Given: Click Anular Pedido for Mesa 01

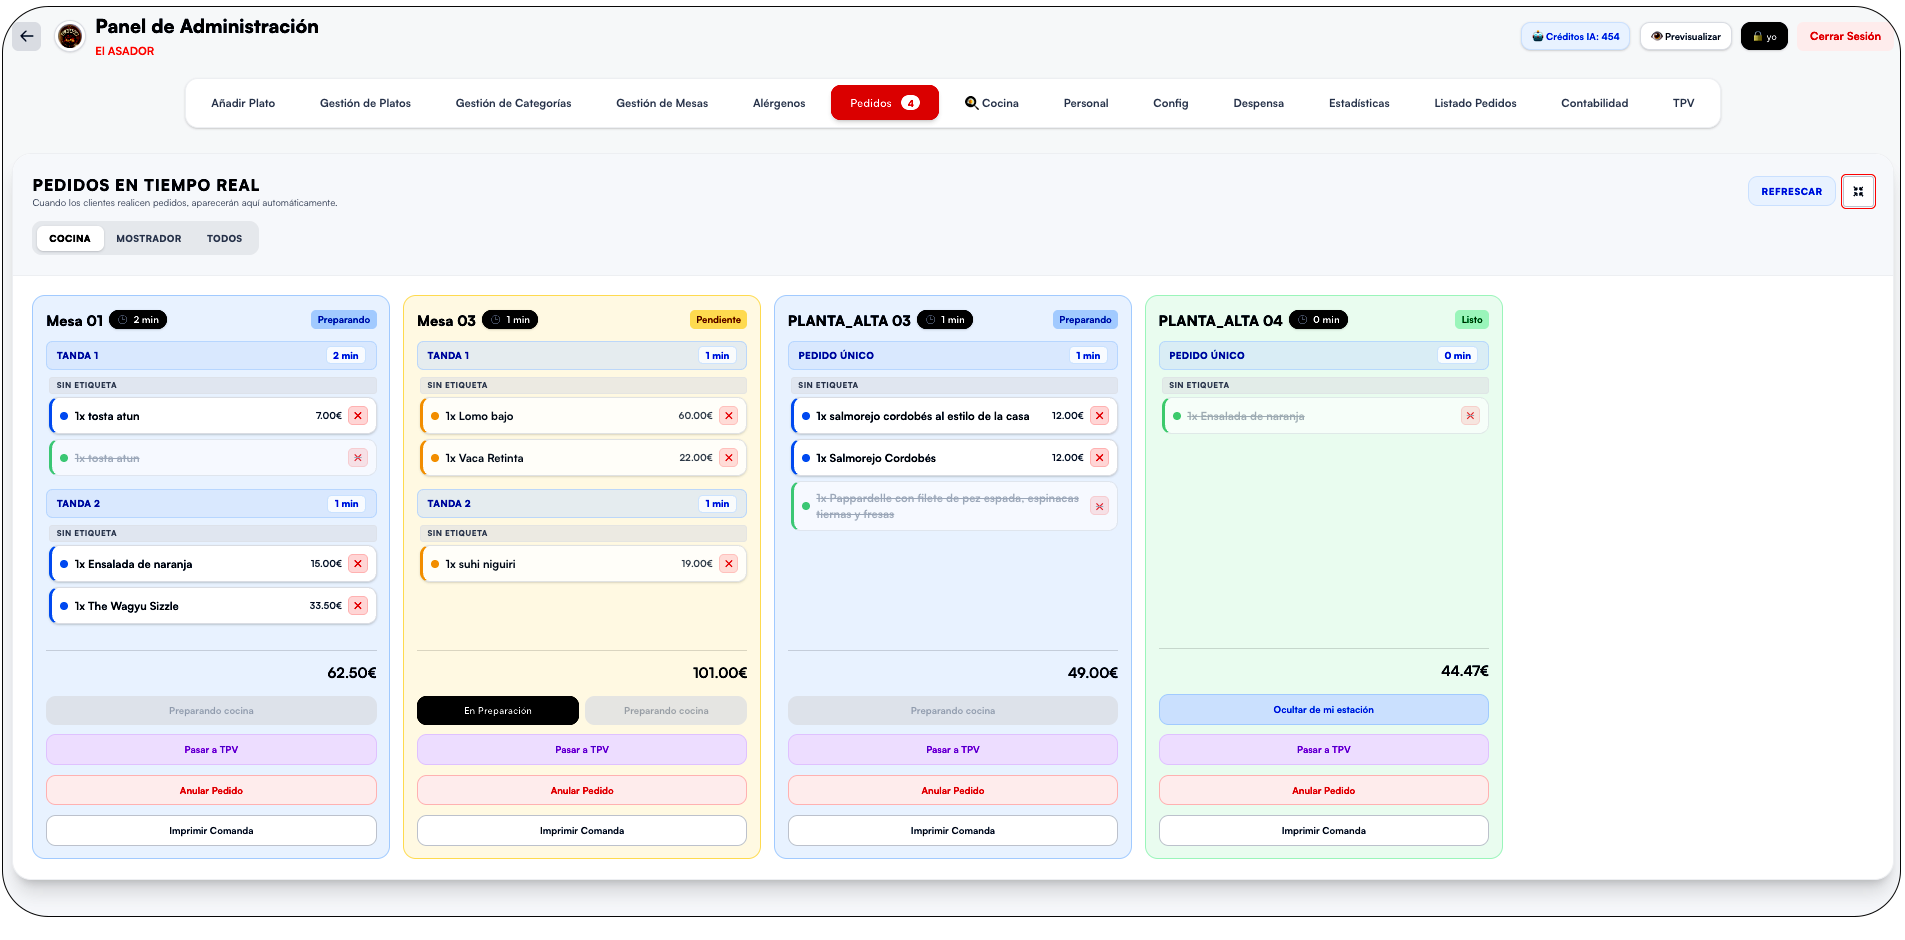Looking at the screenshot, I should pyautogui.click(x=211, y=790).
